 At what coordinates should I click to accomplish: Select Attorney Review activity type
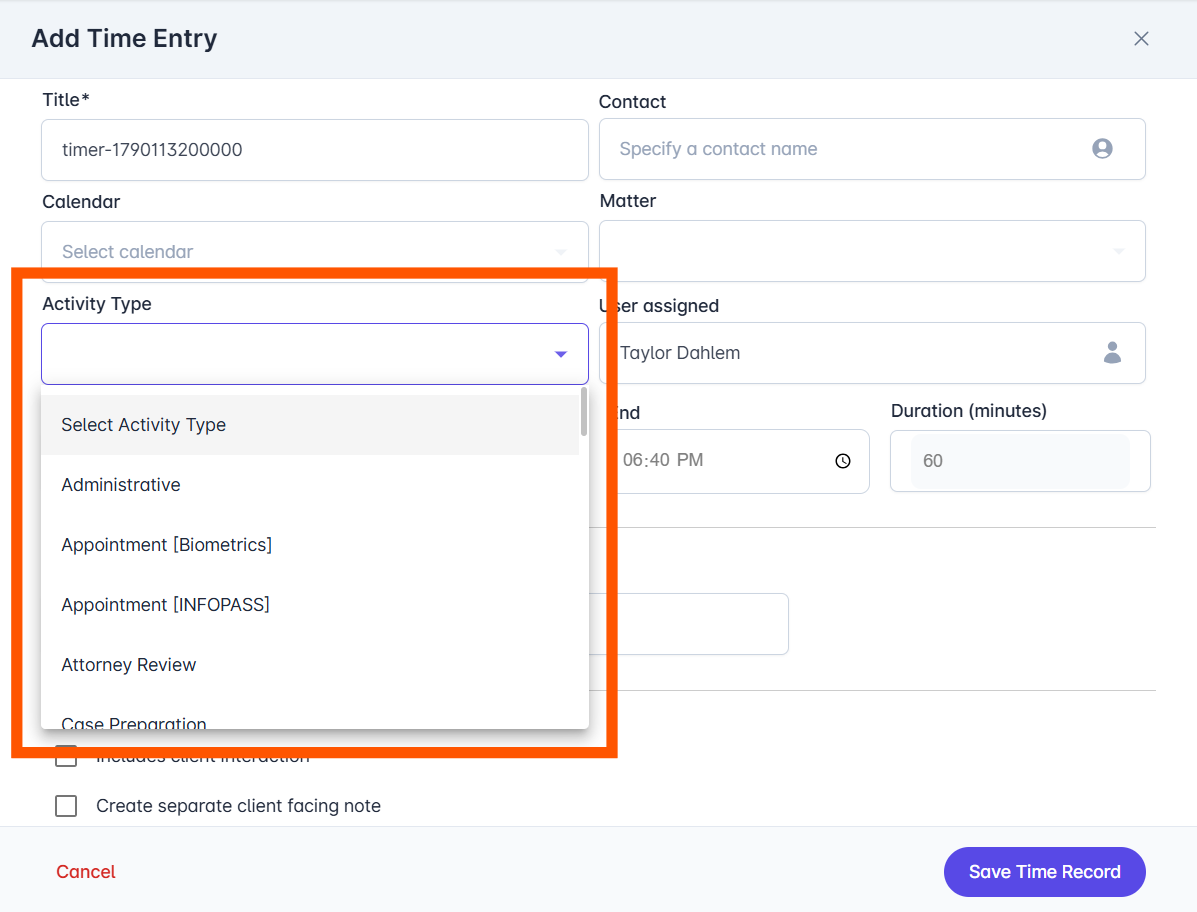(x=310, y=665)
